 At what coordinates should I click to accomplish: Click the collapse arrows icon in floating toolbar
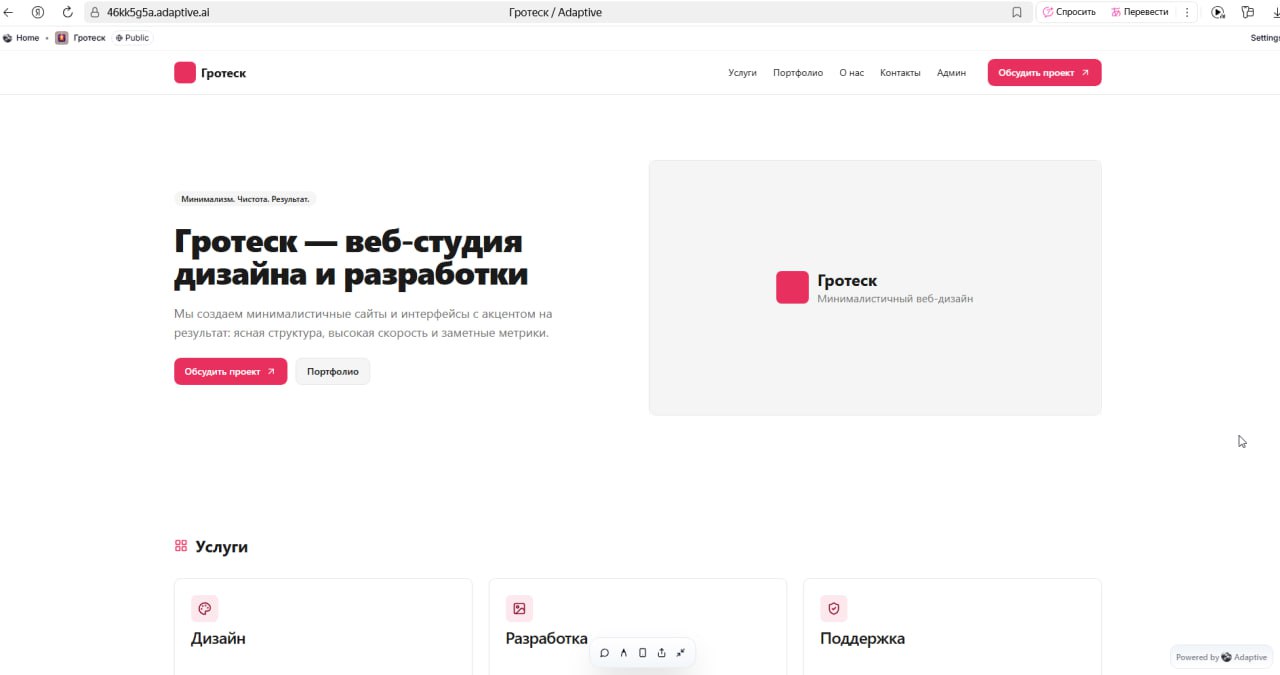coord(681,653)
